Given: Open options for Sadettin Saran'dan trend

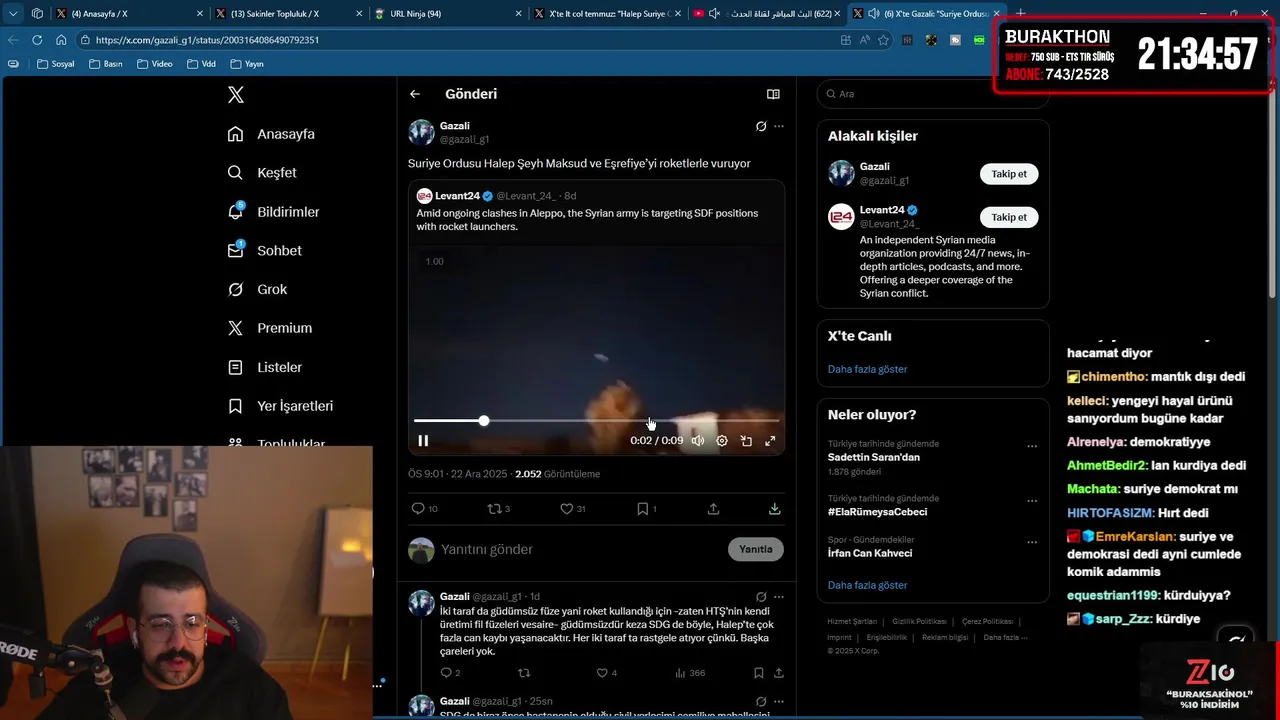Looking at the screenshot, I should [1032, 447].
